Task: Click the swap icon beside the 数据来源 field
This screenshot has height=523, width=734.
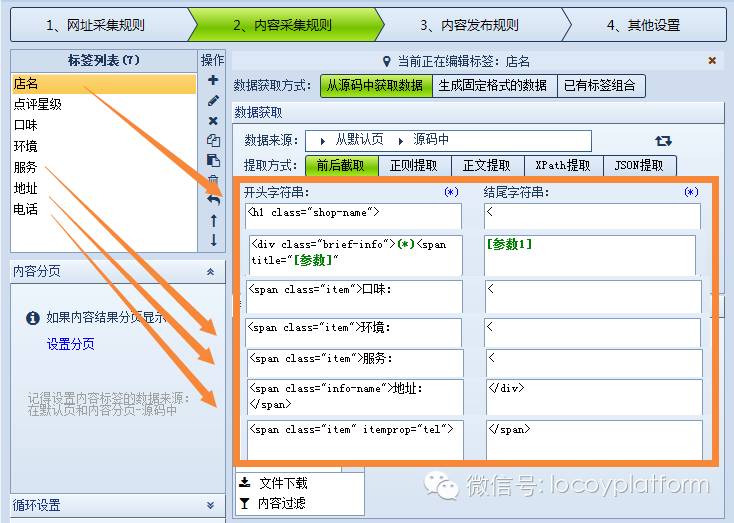Action: (663, 140)
